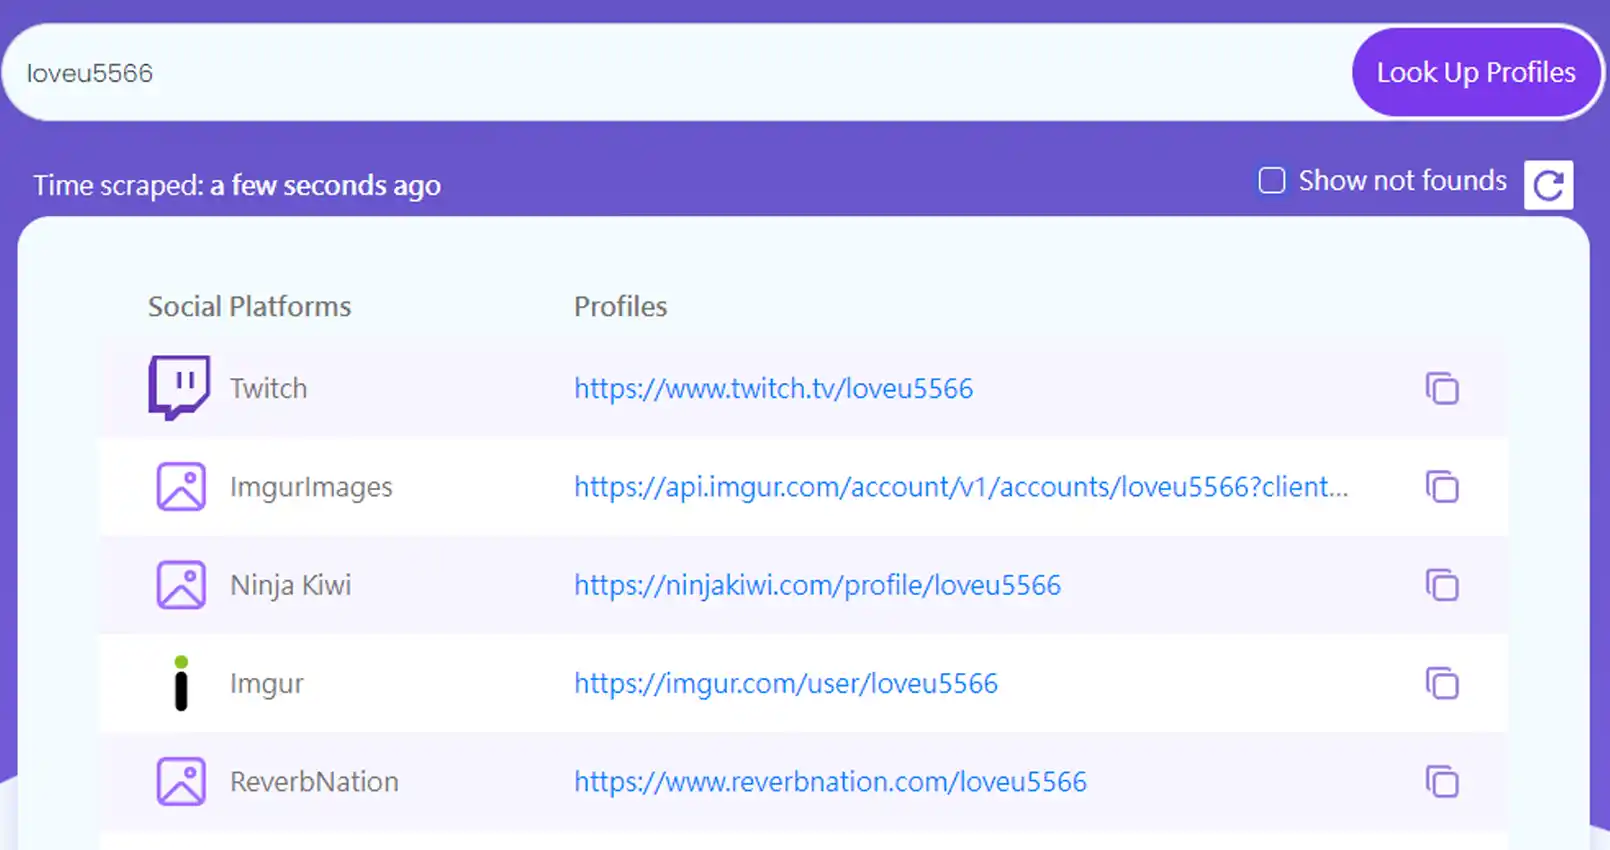Open the api.imgur.com accounts link
This screenshot has width=1610, height=850.
point(960,487)
